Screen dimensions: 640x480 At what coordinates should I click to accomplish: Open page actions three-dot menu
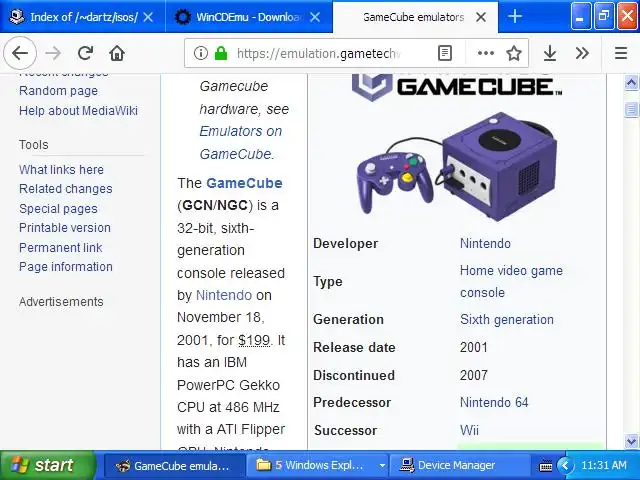click(485, 53)
